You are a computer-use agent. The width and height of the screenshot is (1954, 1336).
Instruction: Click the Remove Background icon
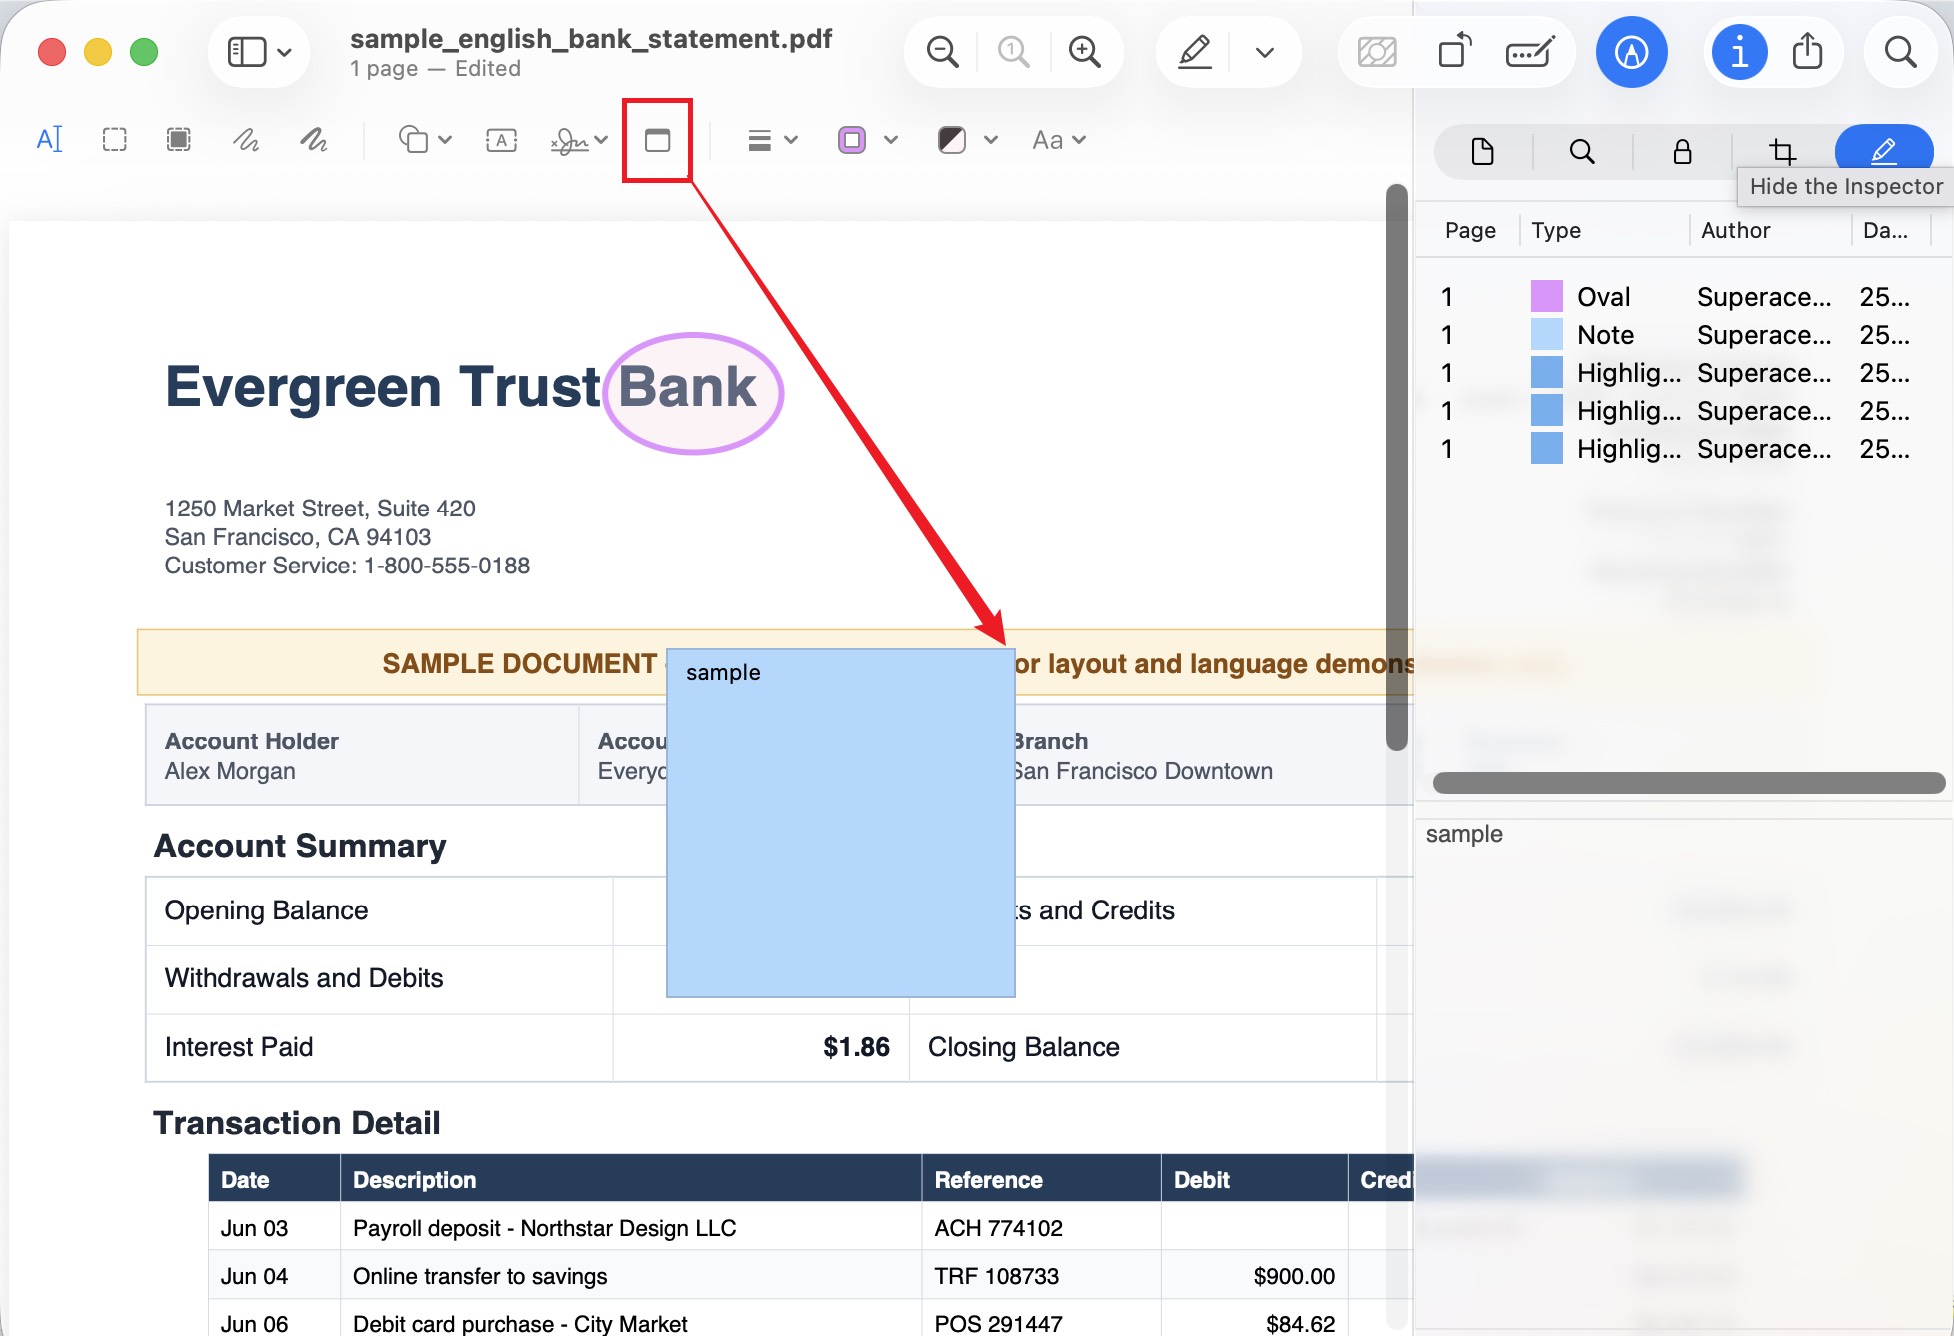[x=1377, y=52]
